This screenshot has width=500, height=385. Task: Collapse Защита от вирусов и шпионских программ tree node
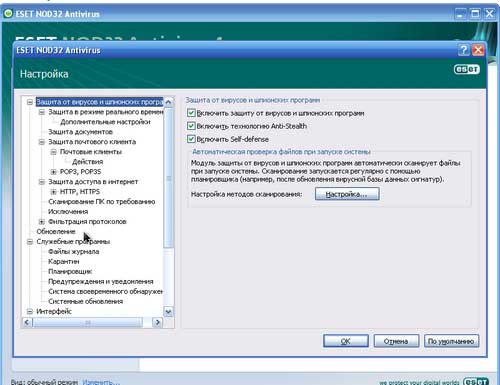(x=30, y=102)
